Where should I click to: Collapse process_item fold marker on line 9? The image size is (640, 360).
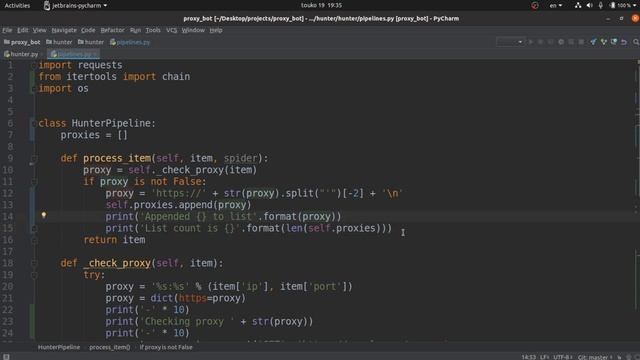[x=34, y=158]
